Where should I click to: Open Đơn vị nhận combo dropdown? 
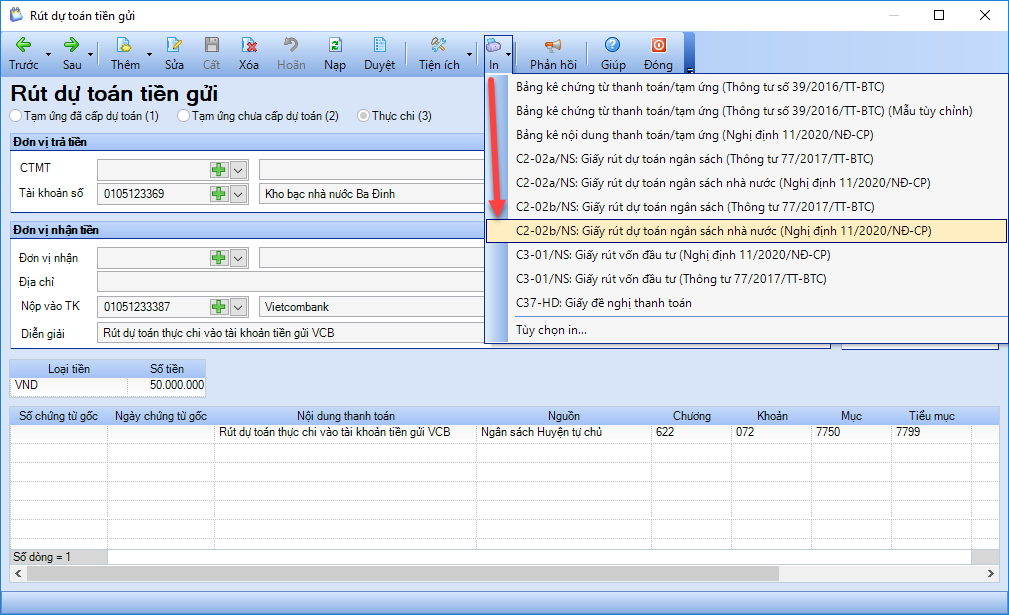[x=238, y=258]
